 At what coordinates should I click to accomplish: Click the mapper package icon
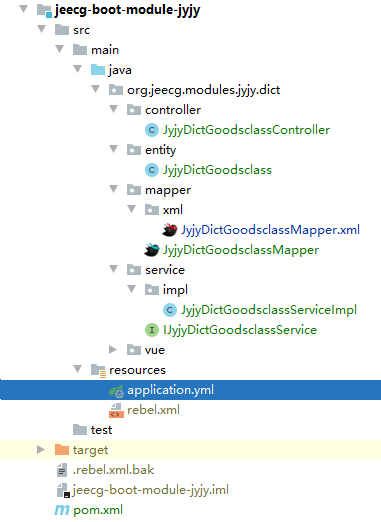coord(134,190)
